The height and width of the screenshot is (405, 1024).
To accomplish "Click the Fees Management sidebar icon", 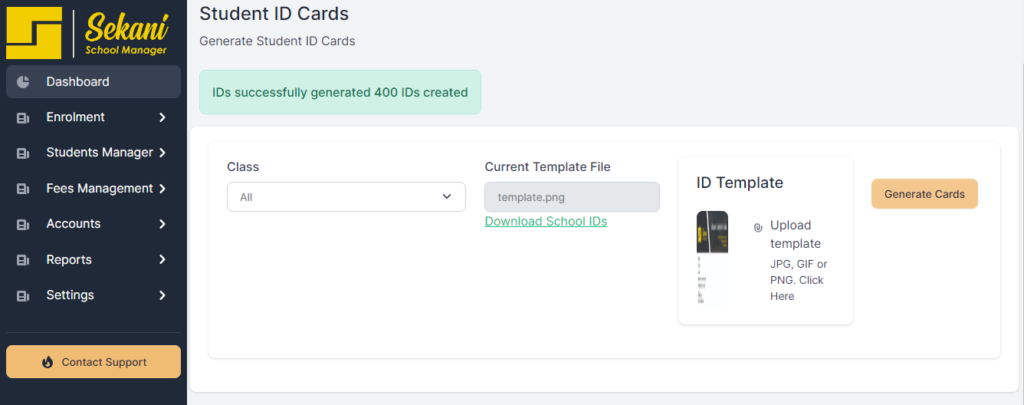I will [x=23, y=189].
